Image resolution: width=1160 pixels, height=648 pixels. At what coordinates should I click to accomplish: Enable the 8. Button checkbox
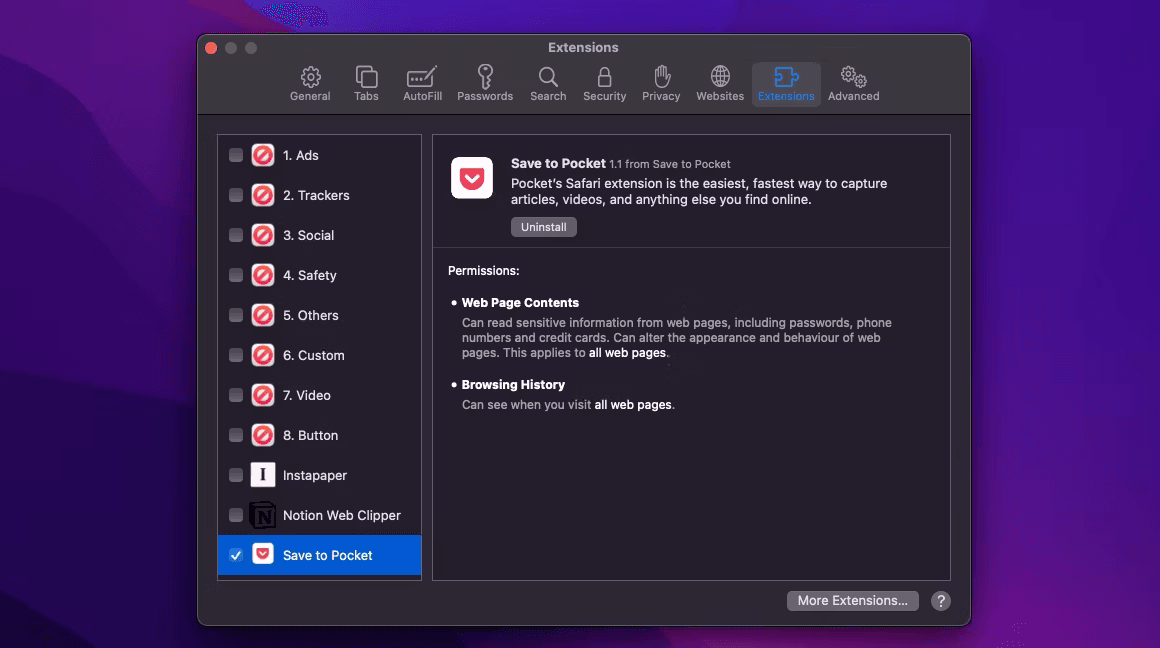coord(236,435)
